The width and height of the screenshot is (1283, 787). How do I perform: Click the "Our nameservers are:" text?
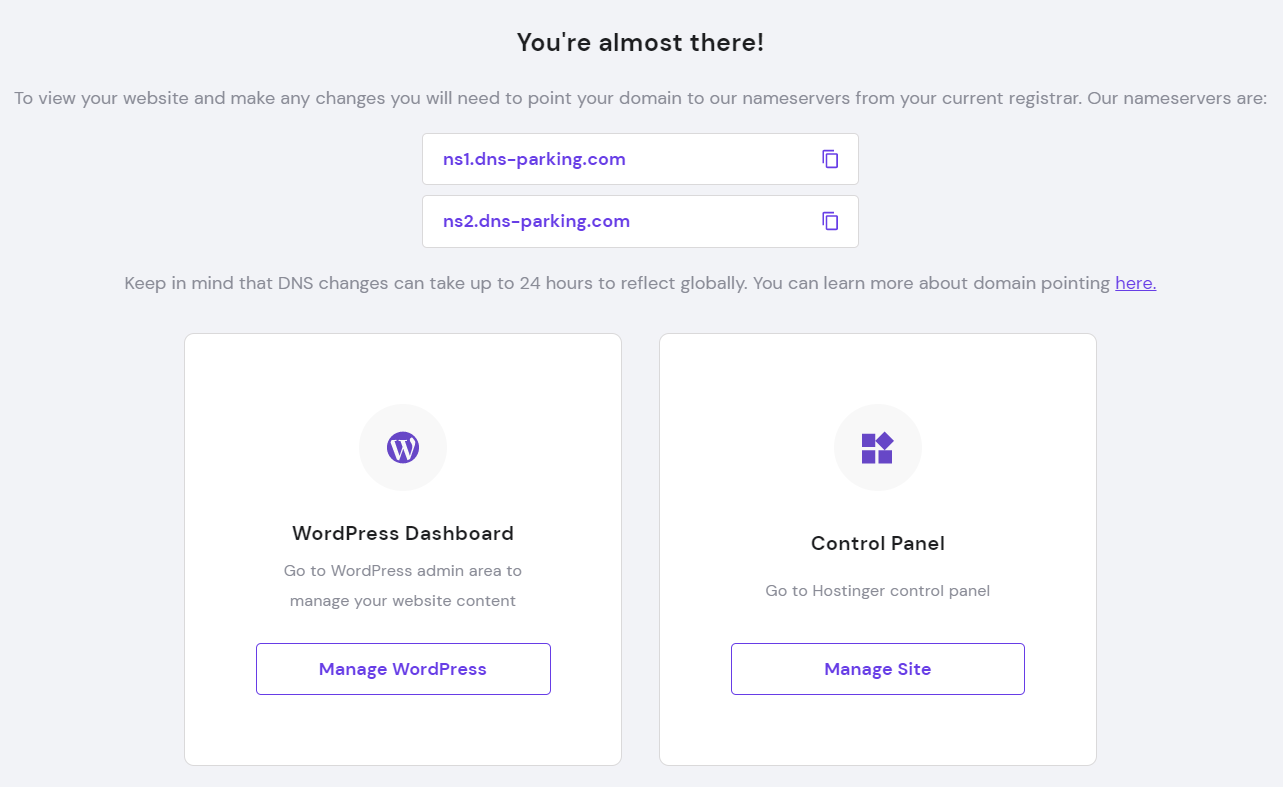point(1176,99)
